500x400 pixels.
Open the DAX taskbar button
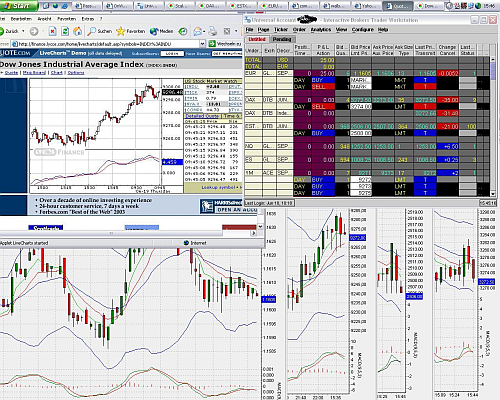[x=209, y=6]
